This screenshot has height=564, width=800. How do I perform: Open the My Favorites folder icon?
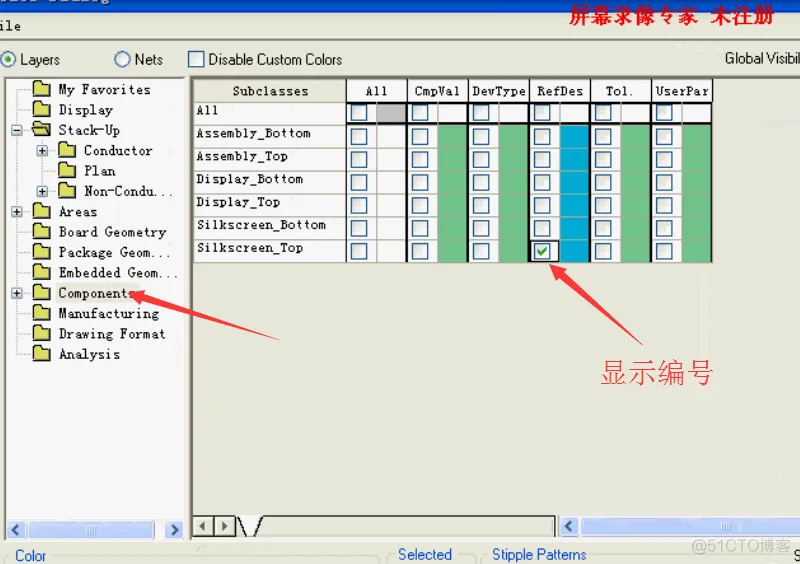(41, 89)
